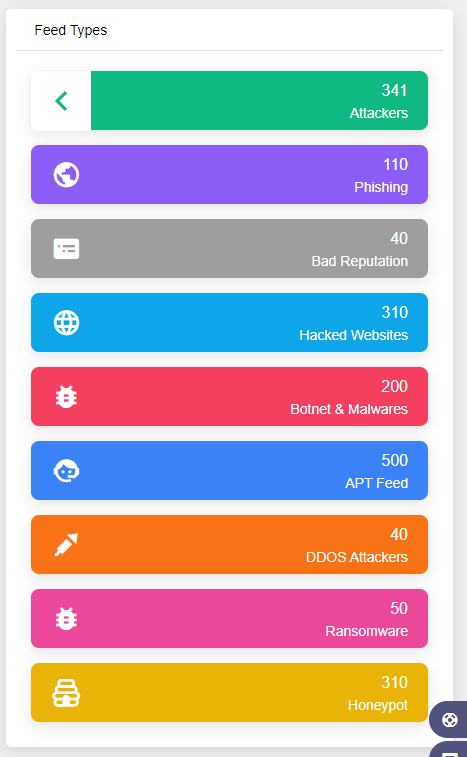
Task: Click the globe icon on Phishing card
Action: click(x=66, y=175)
